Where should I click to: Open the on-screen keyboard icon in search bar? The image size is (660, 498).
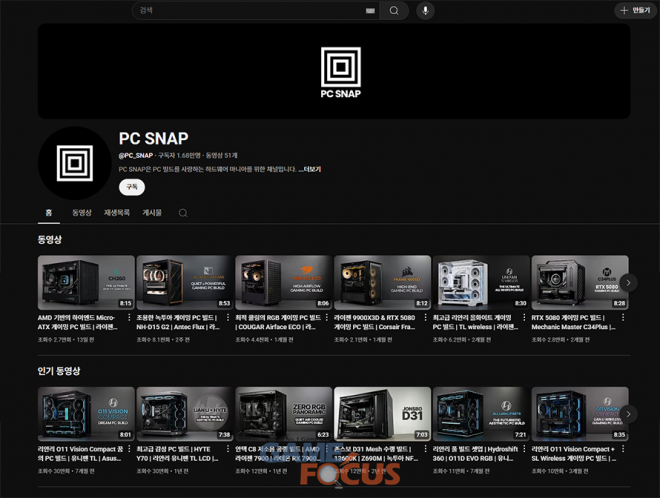(370, 11)
